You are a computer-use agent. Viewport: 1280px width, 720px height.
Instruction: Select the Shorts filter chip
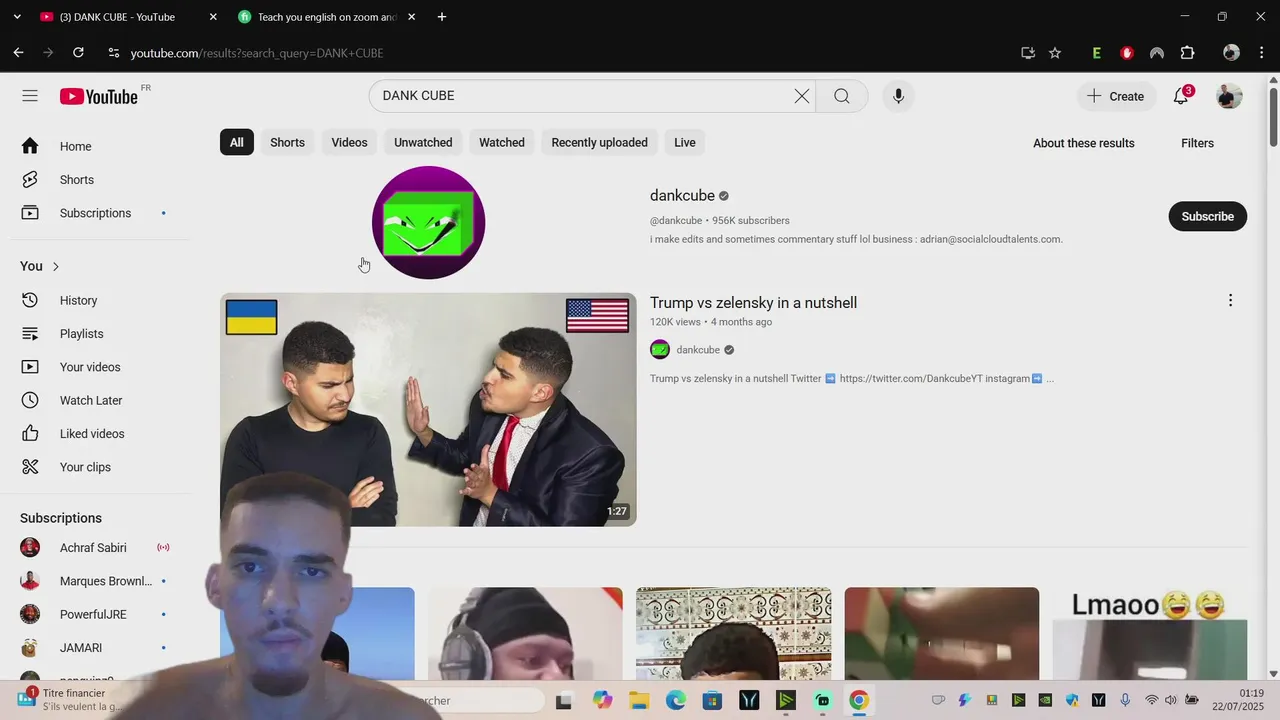287,143
